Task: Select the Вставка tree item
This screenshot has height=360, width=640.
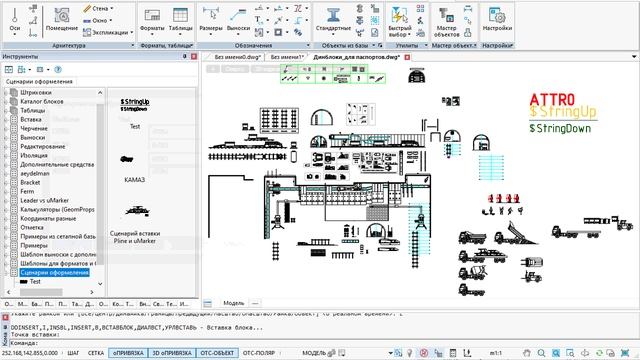Action: pyautogui.click(x=31, y=120)
